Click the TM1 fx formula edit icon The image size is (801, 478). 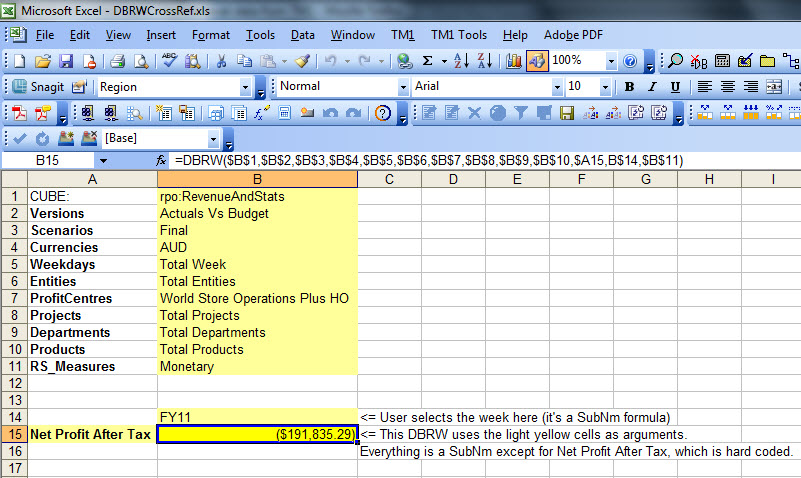click(262, 112)
